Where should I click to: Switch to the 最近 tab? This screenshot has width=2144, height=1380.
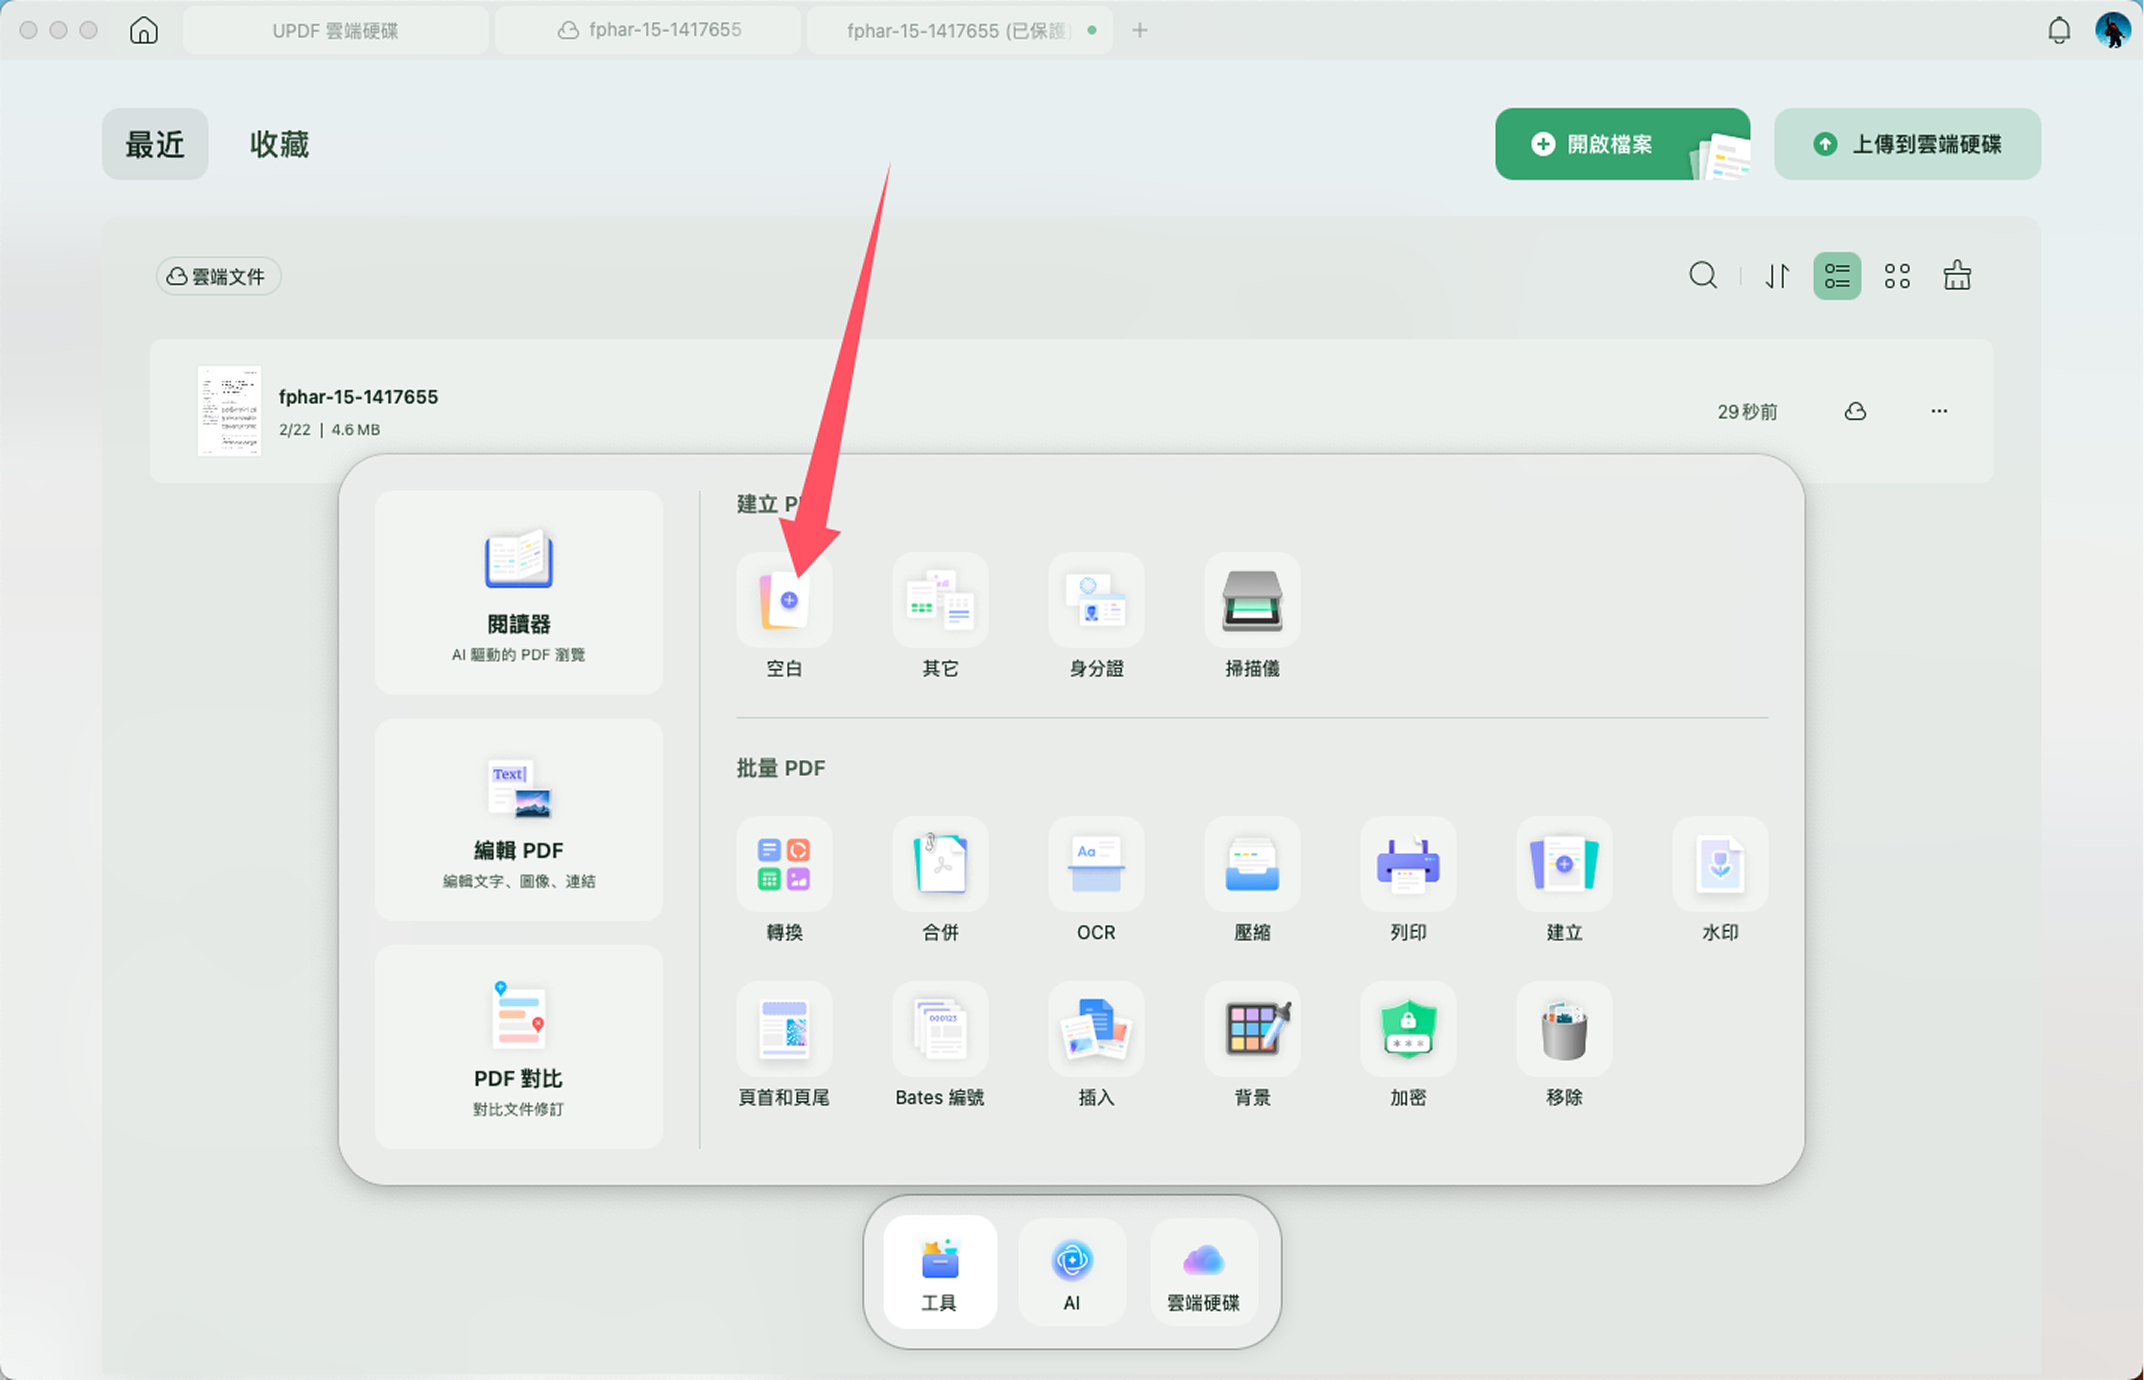155,144
